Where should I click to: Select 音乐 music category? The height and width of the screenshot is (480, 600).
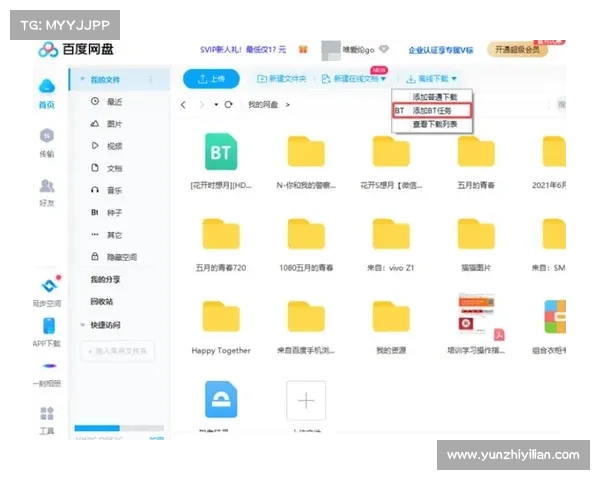click(x=106, y=190)
